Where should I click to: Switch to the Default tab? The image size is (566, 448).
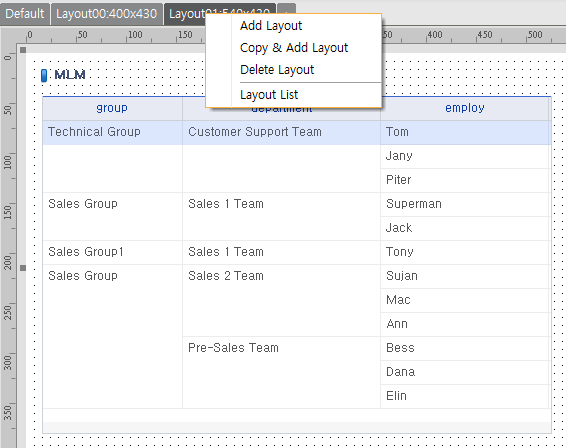coord(25,14)
